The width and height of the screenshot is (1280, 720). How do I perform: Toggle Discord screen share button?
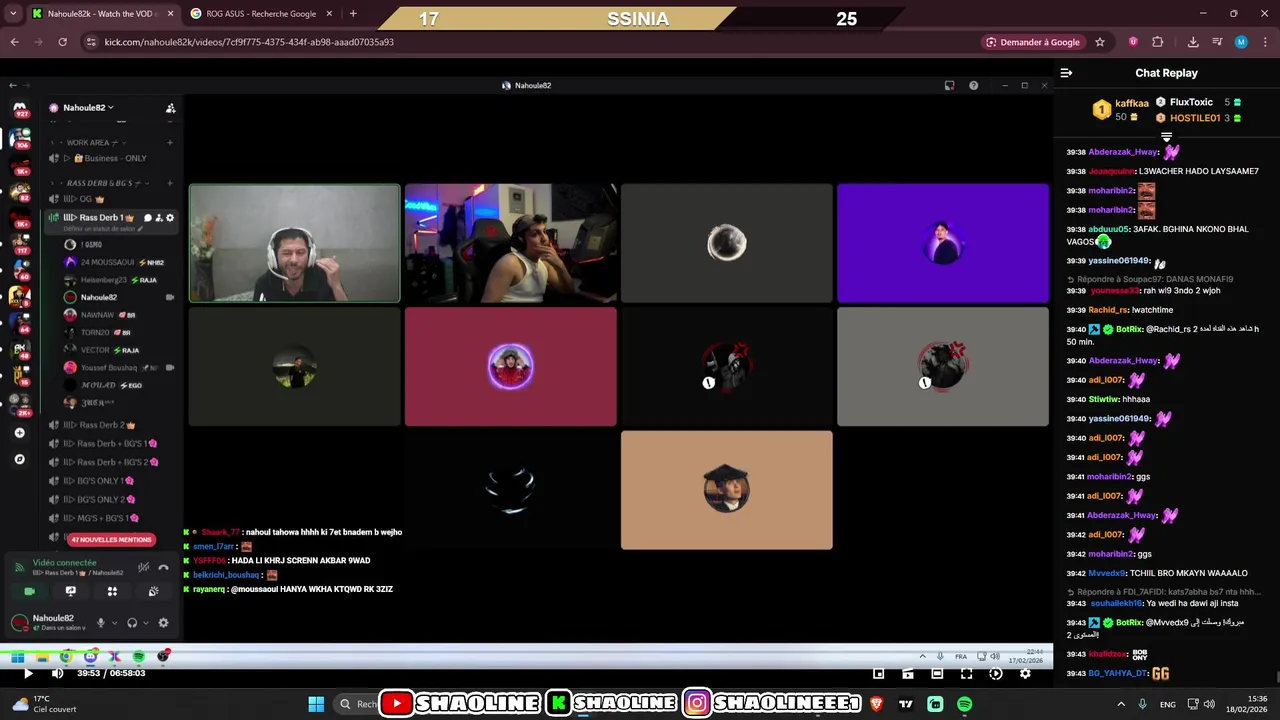70,591
